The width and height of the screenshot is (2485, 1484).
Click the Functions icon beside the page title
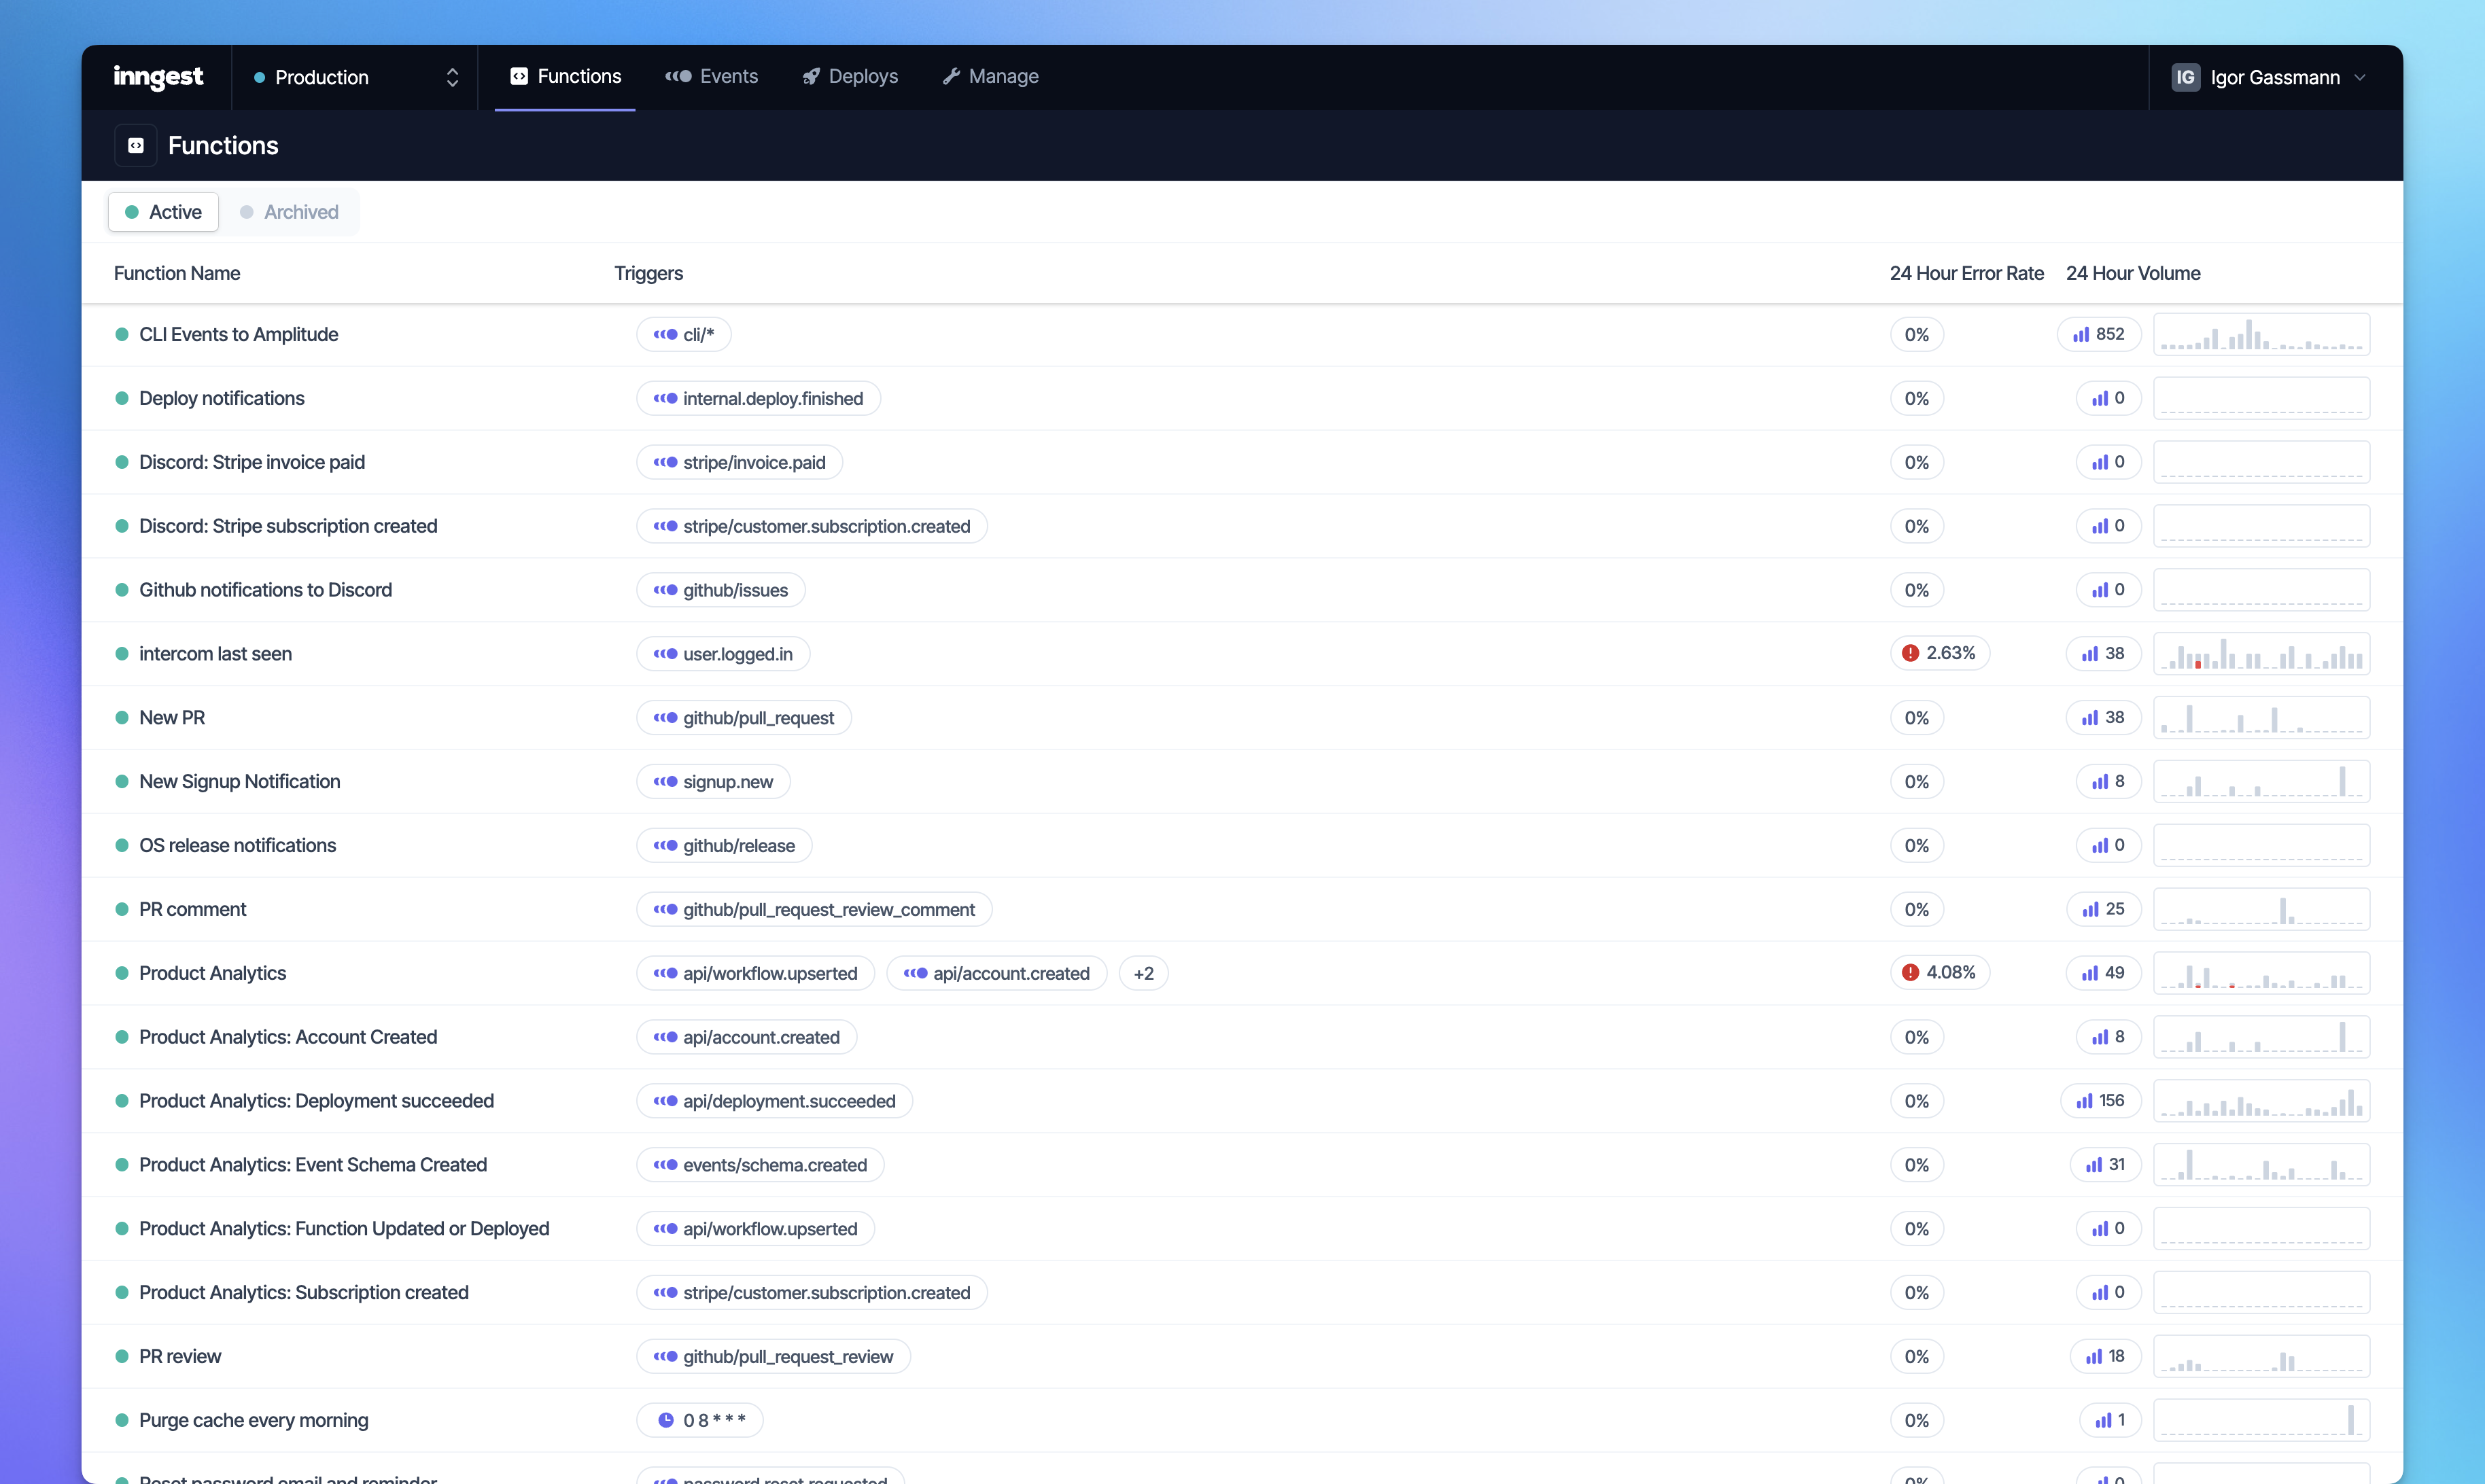pyautogui.click(x=135, y=144)
